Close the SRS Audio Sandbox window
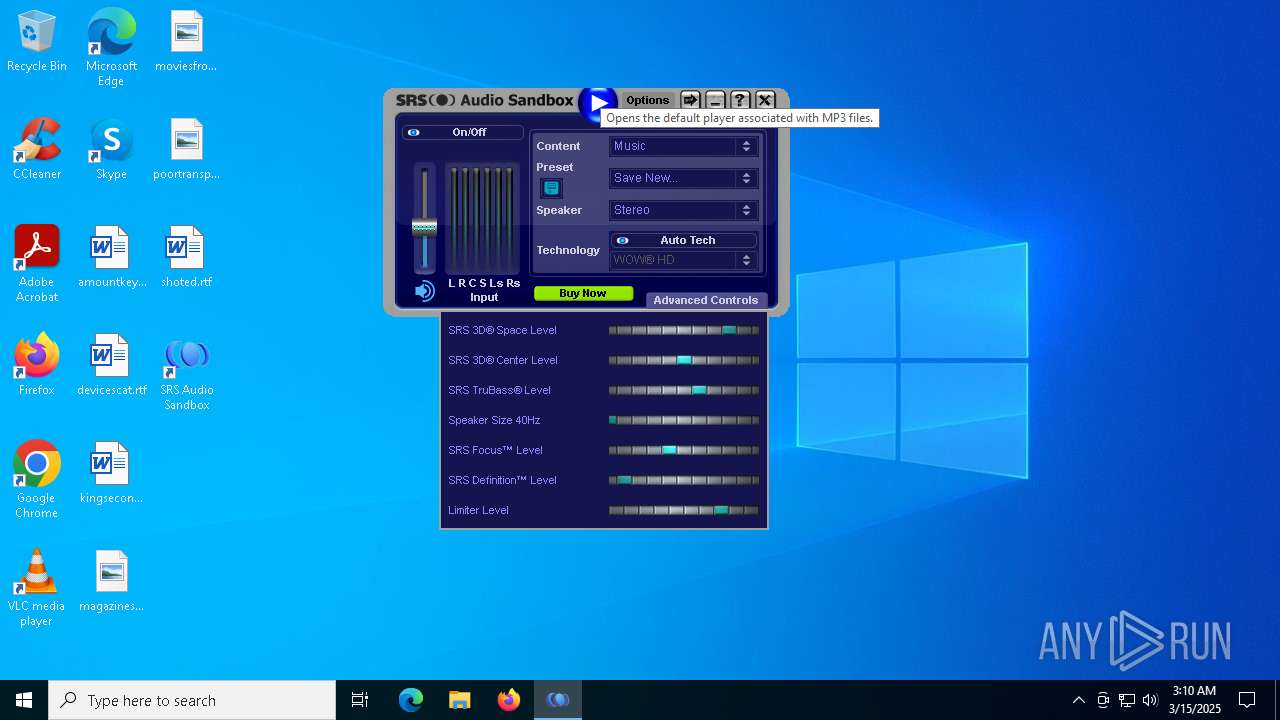This screenshot has width=1280, height=720. [x=765, y=100]
